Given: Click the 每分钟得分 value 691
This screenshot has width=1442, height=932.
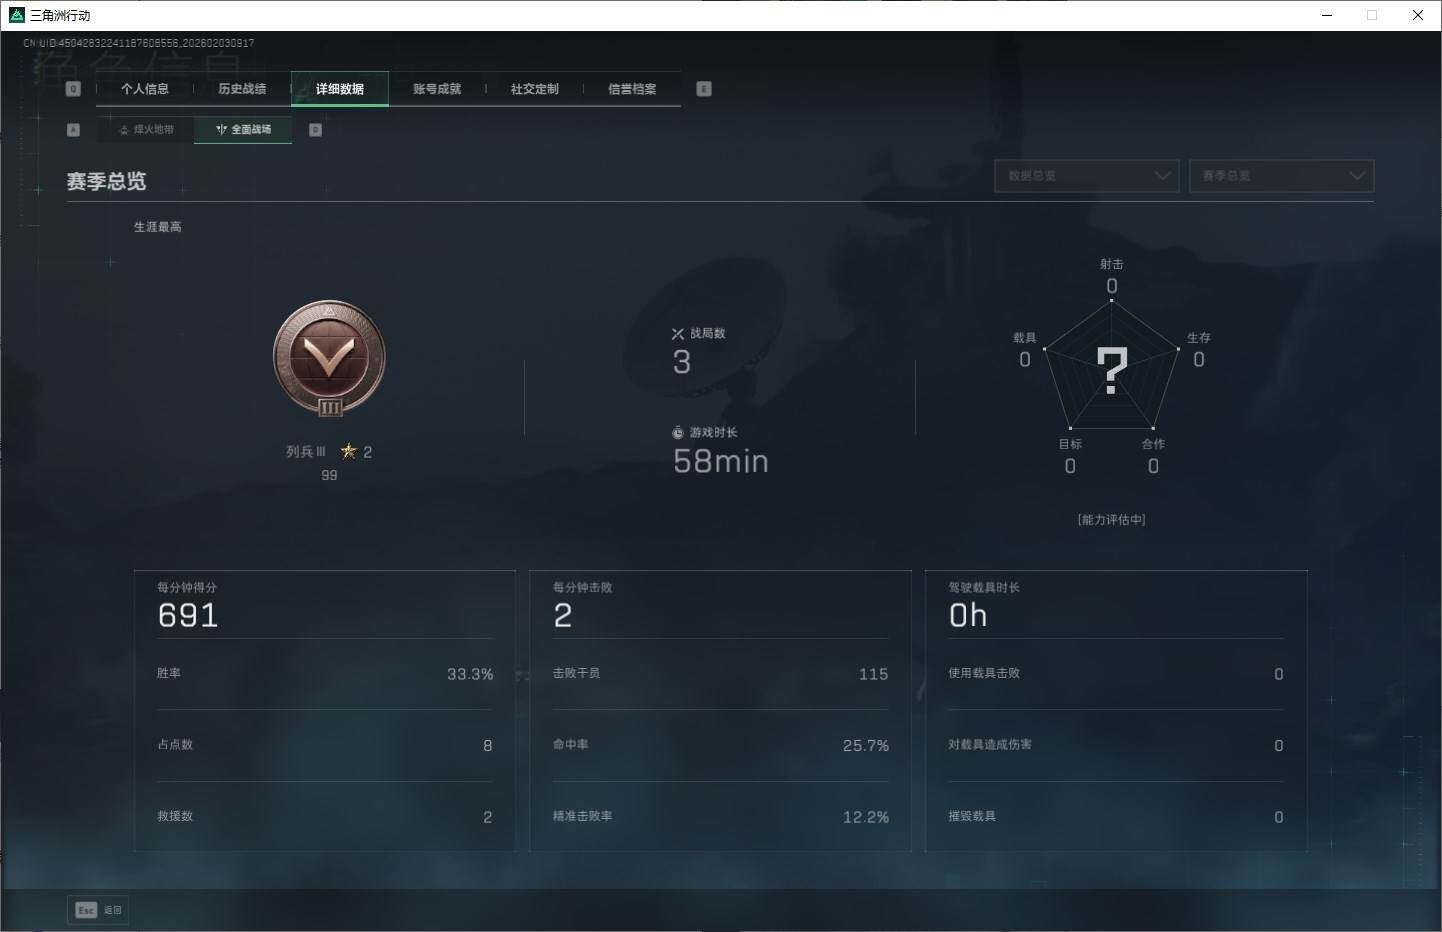Looking at the screenshot, I should point(188,615).
